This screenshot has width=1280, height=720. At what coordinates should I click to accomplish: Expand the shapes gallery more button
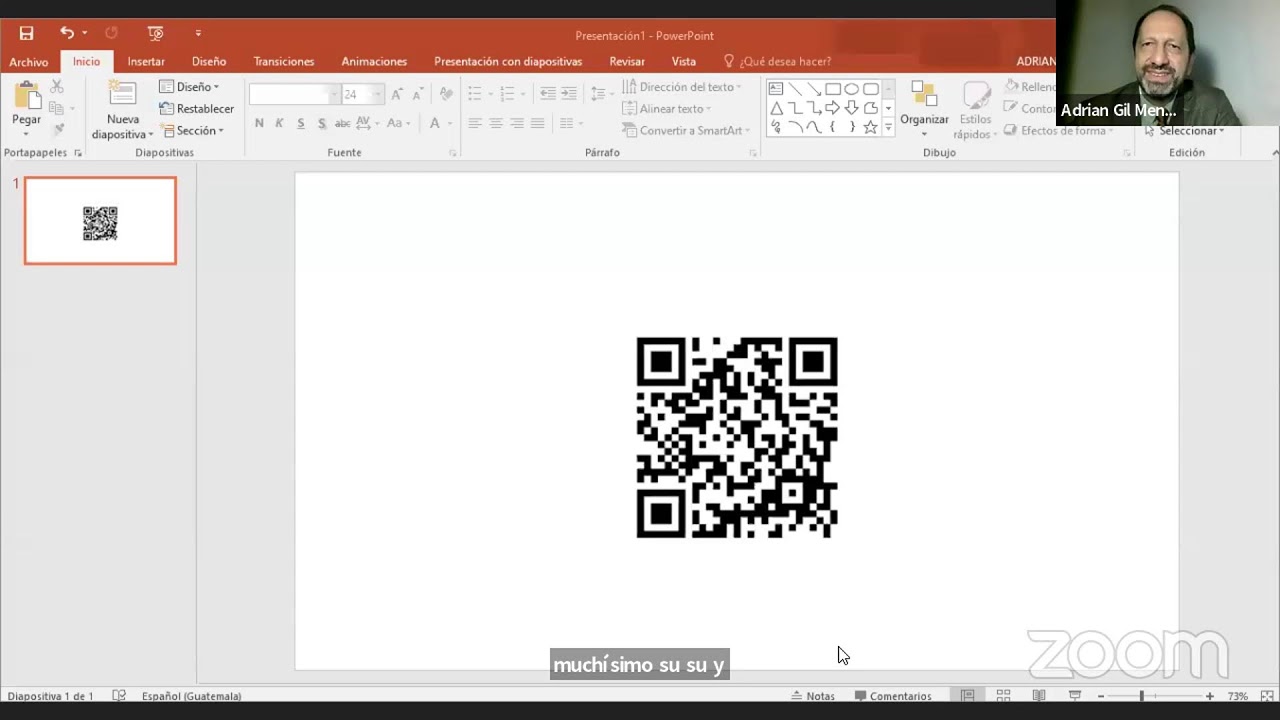(888, 128)
